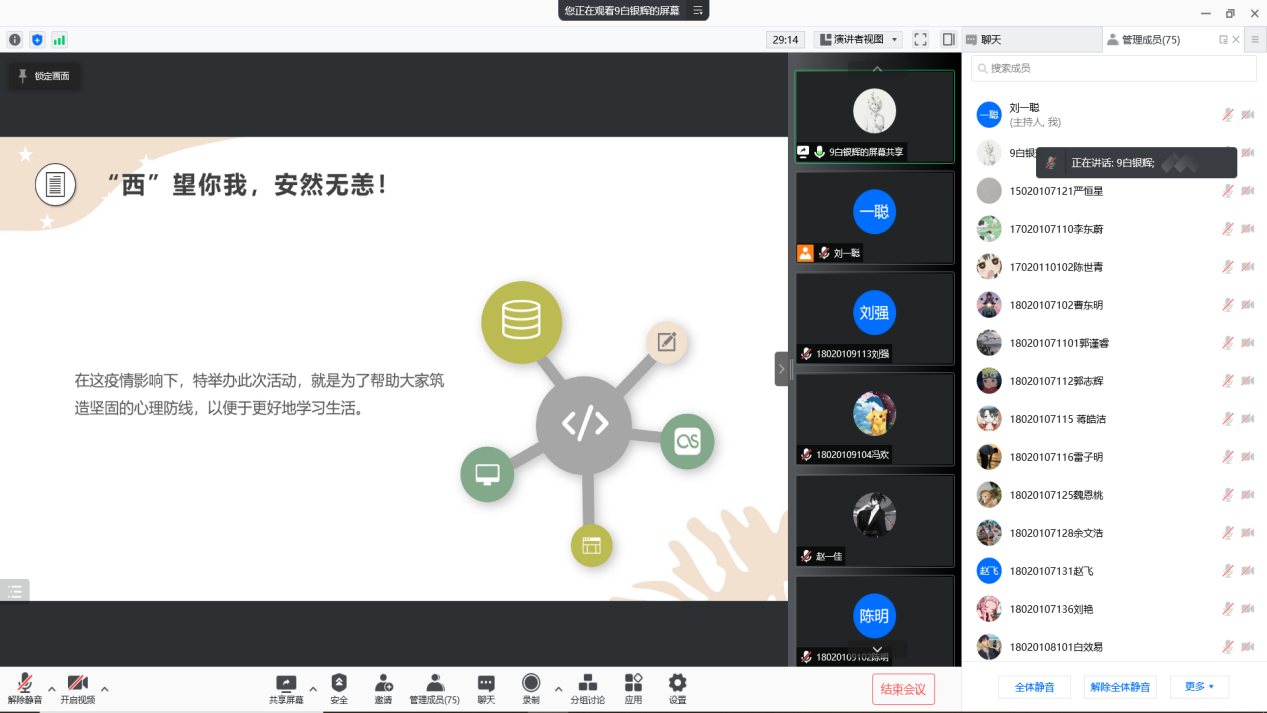Open Settings (设置) gear icon

pos(677,687)
